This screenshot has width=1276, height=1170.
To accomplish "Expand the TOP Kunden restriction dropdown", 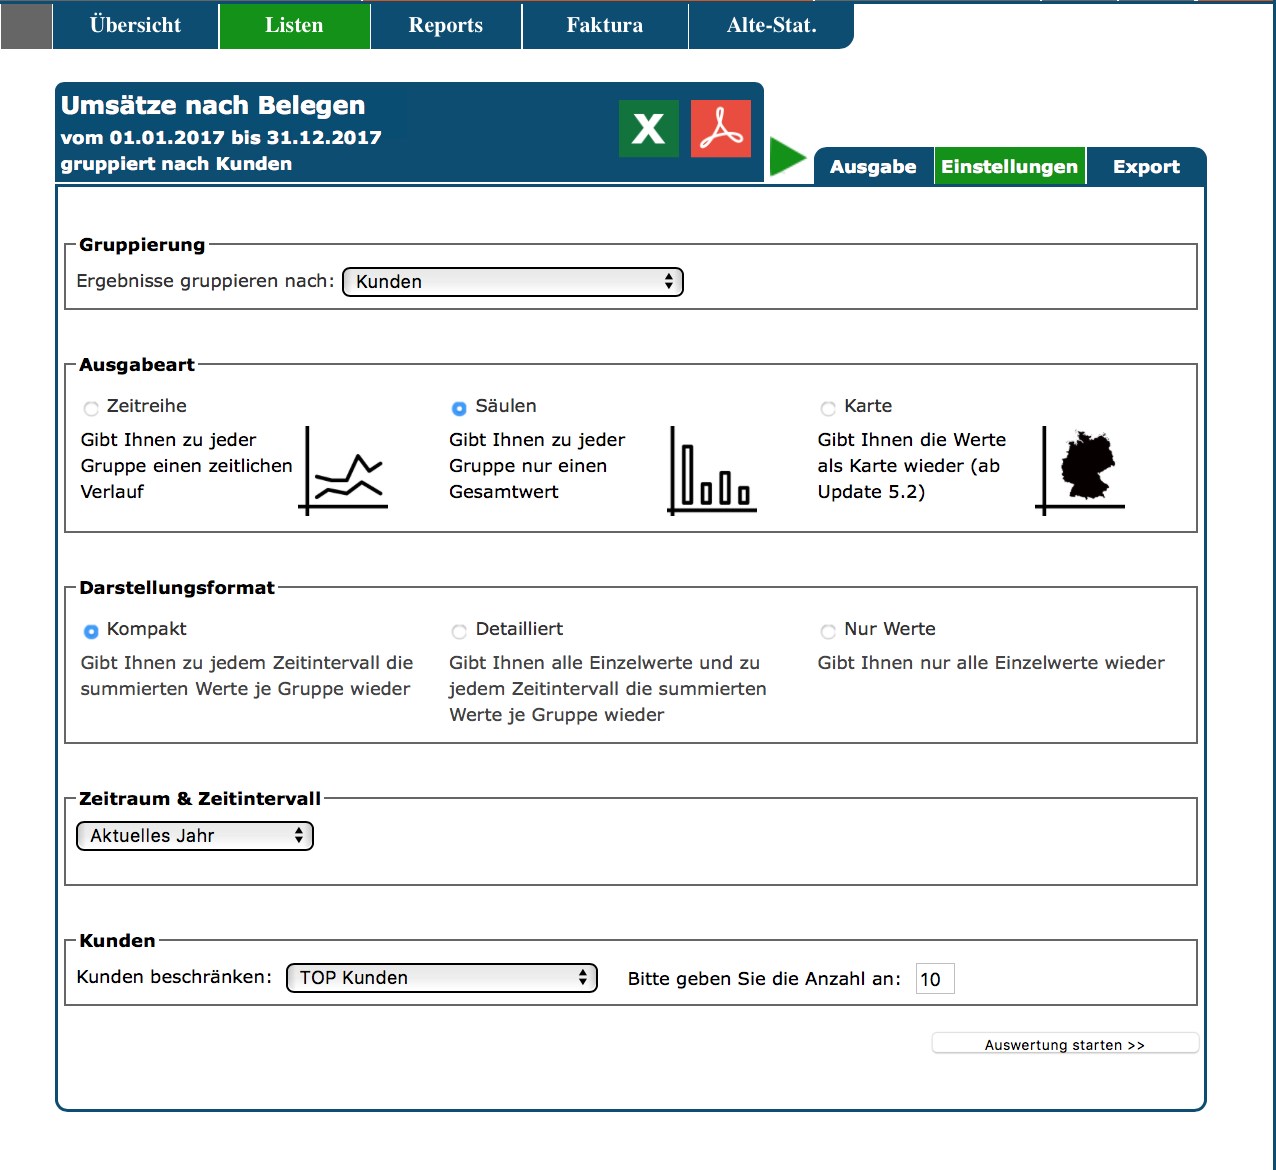I will 441,978.
